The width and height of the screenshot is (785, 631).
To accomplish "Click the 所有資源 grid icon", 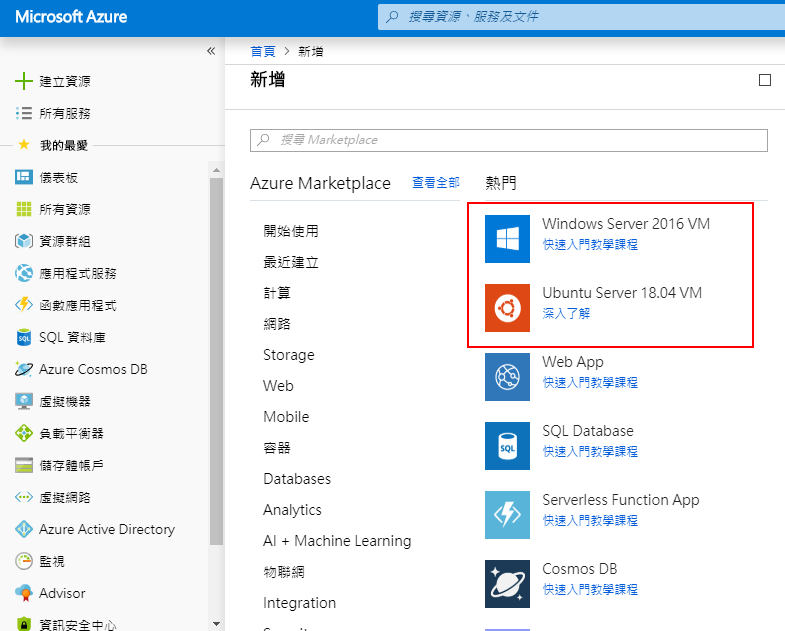I will tap(24, 209).
